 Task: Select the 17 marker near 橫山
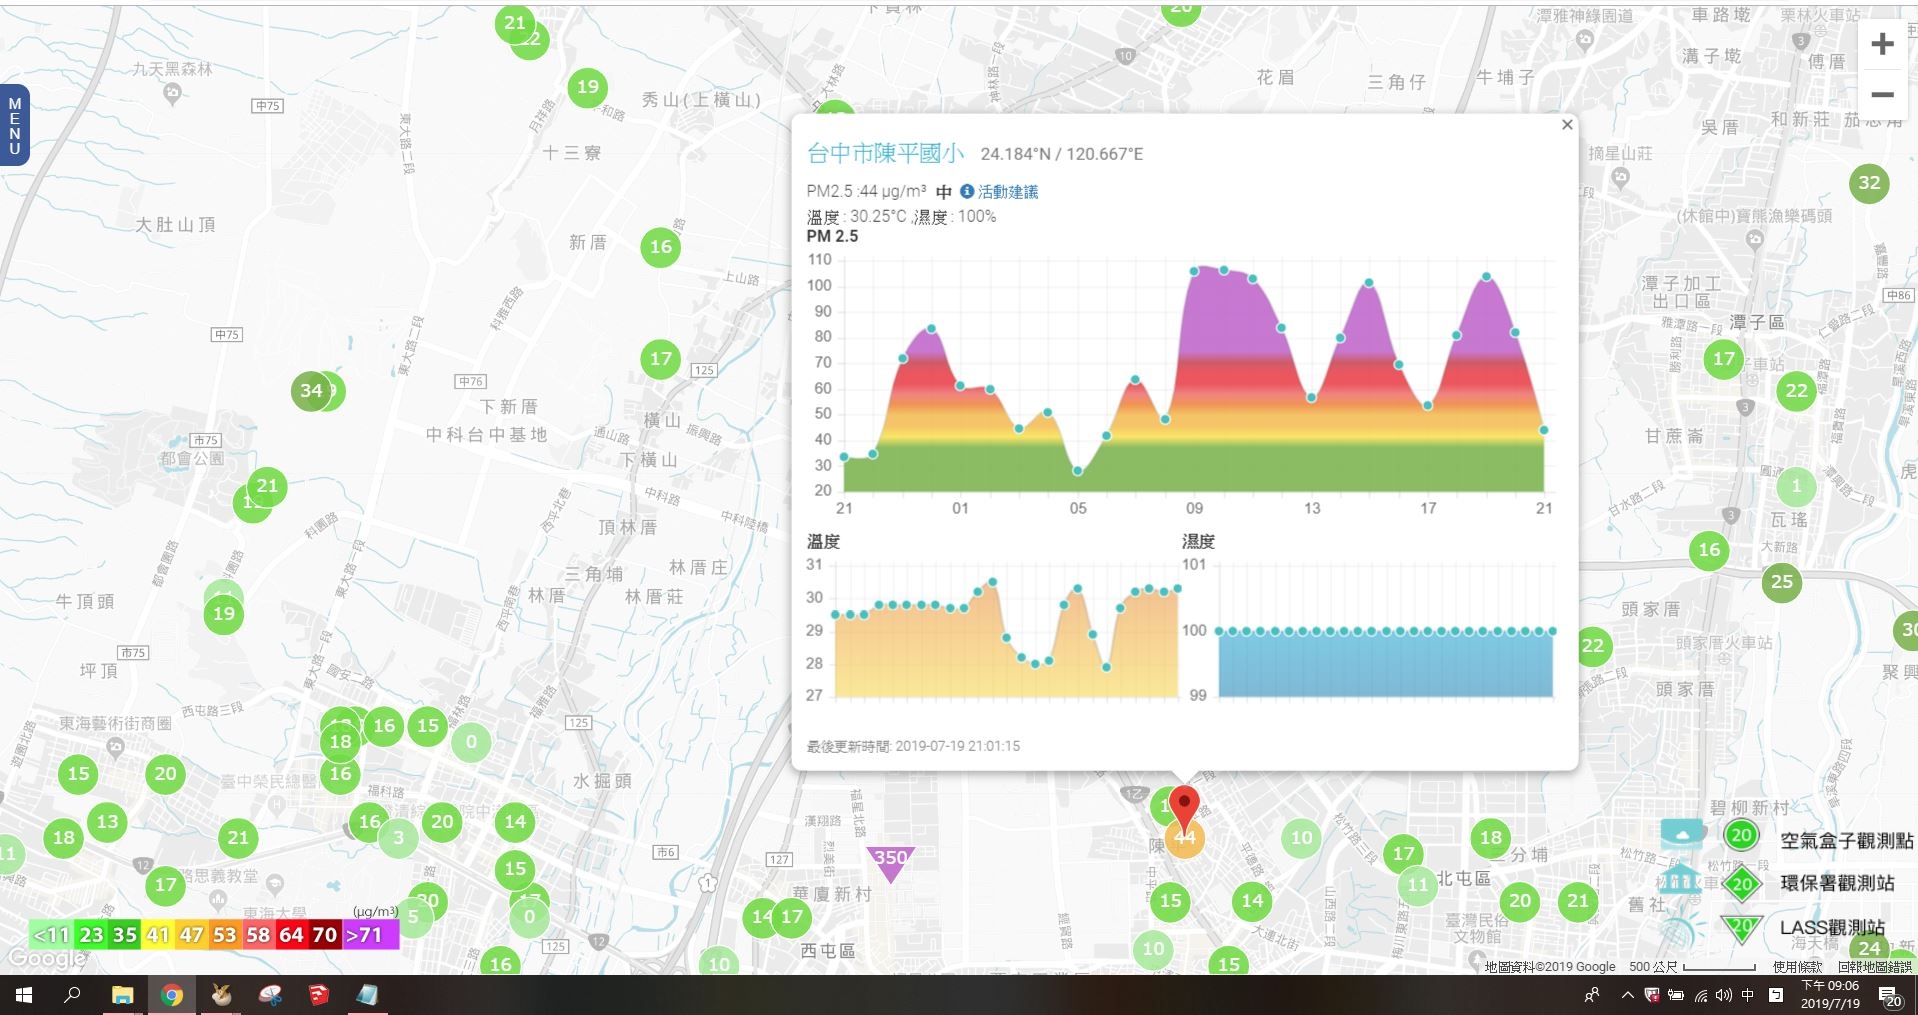click(661, 359)
